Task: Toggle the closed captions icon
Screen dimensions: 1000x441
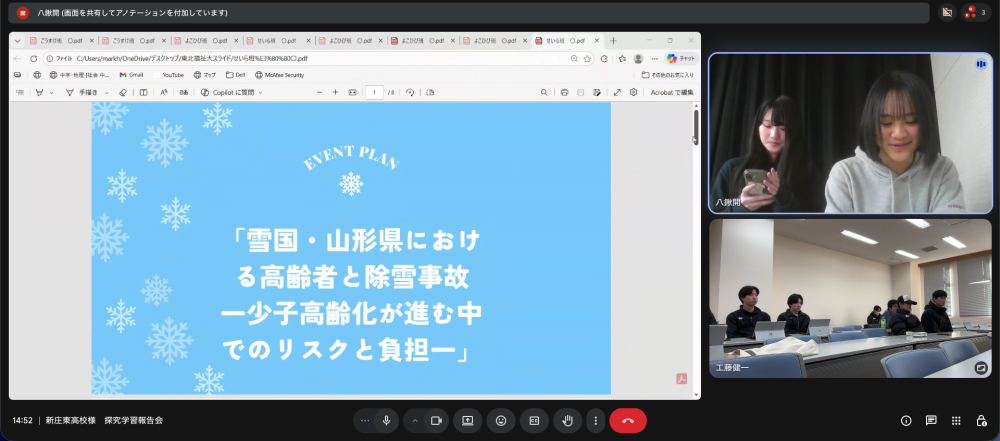Action: pos(534,421)
